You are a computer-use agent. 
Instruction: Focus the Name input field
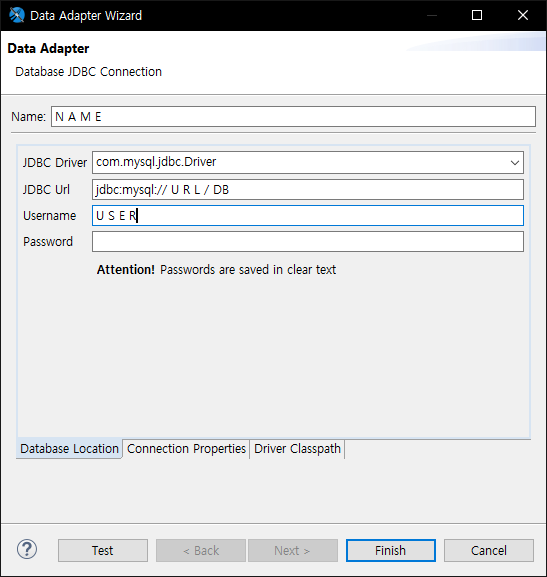[x=293, y=117]
